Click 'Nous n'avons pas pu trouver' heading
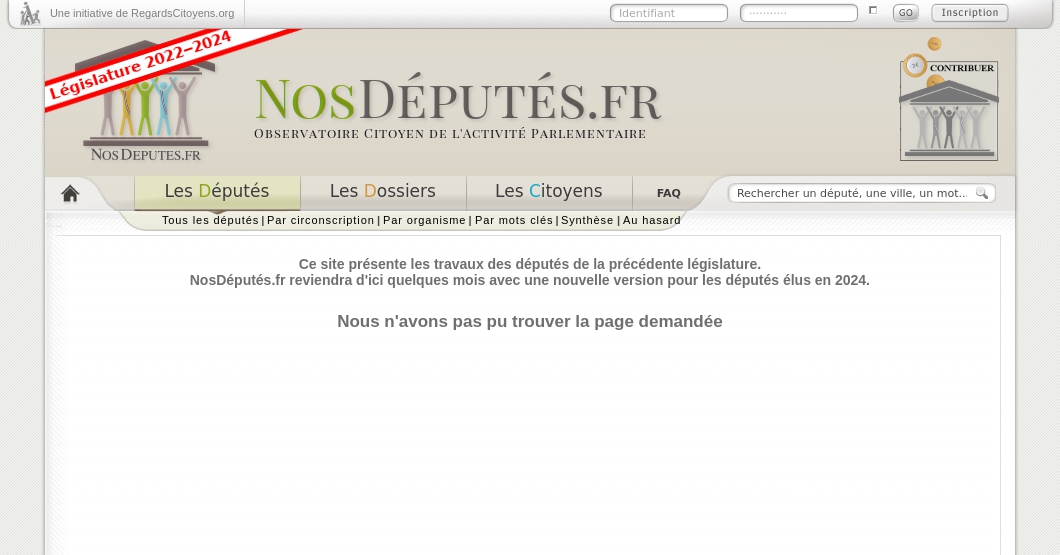Viewport: 1060px width, 555px height. pyautogui.click(x=530, y=321)
